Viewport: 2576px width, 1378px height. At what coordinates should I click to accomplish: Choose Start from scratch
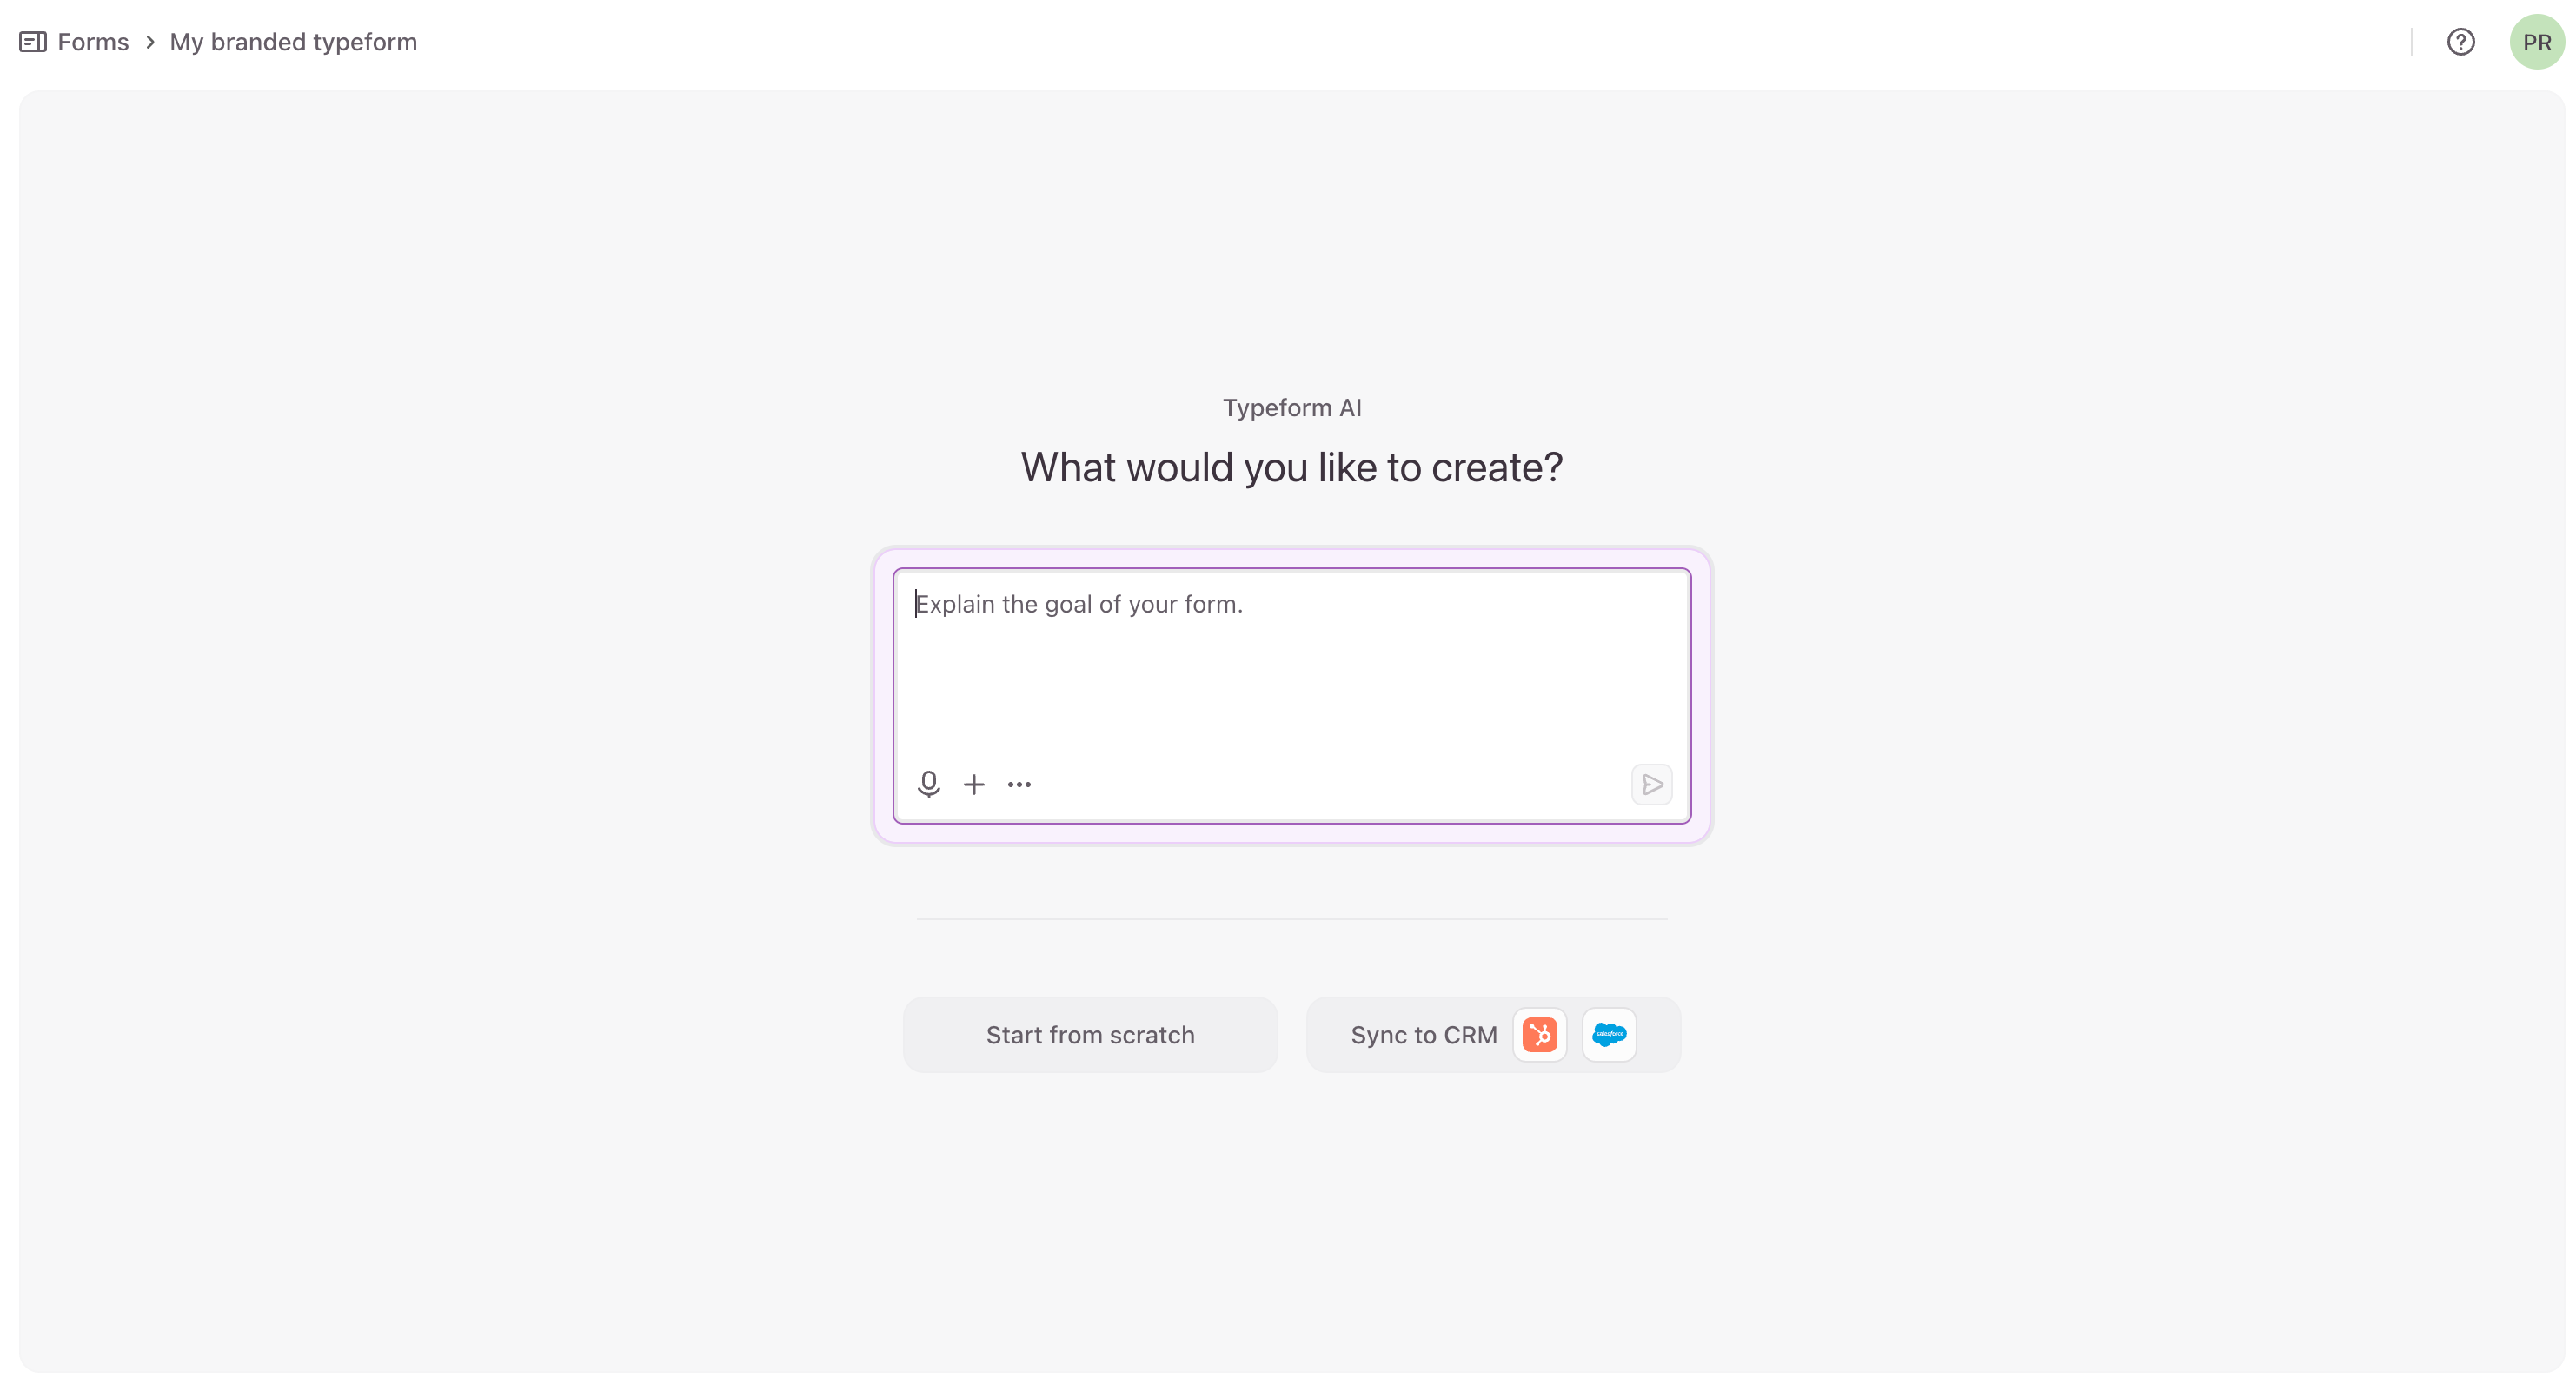1090,1034
